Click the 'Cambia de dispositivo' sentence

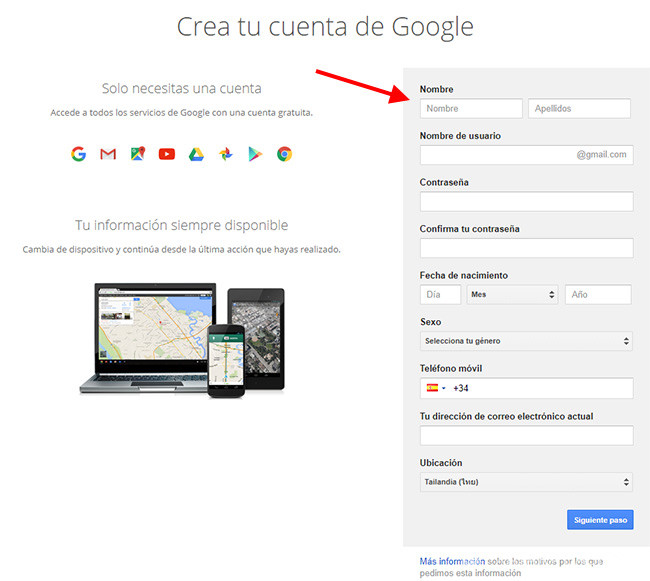coord(182,249)
